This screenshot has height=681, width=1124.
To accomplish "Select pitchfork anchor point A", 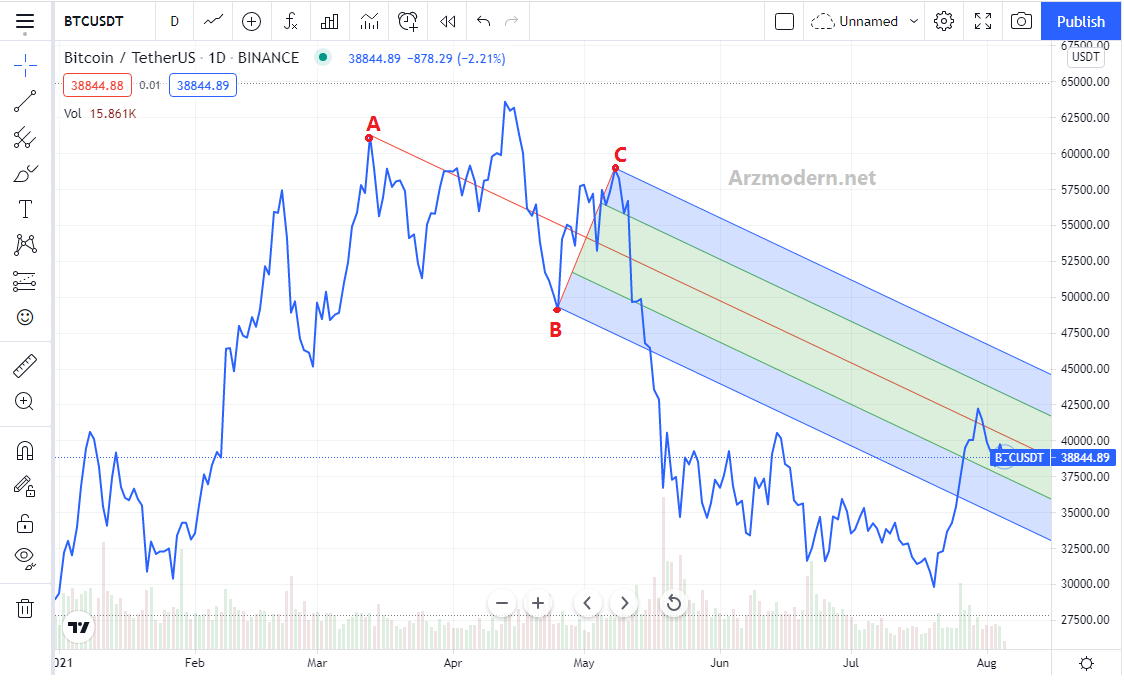I will 369,138.
